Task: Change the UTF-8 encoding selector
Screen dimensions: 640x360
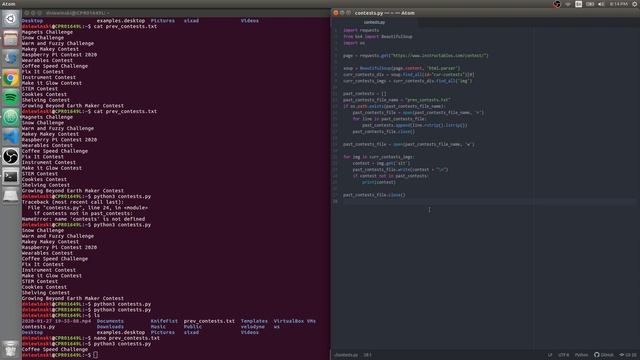Action: 564,355
